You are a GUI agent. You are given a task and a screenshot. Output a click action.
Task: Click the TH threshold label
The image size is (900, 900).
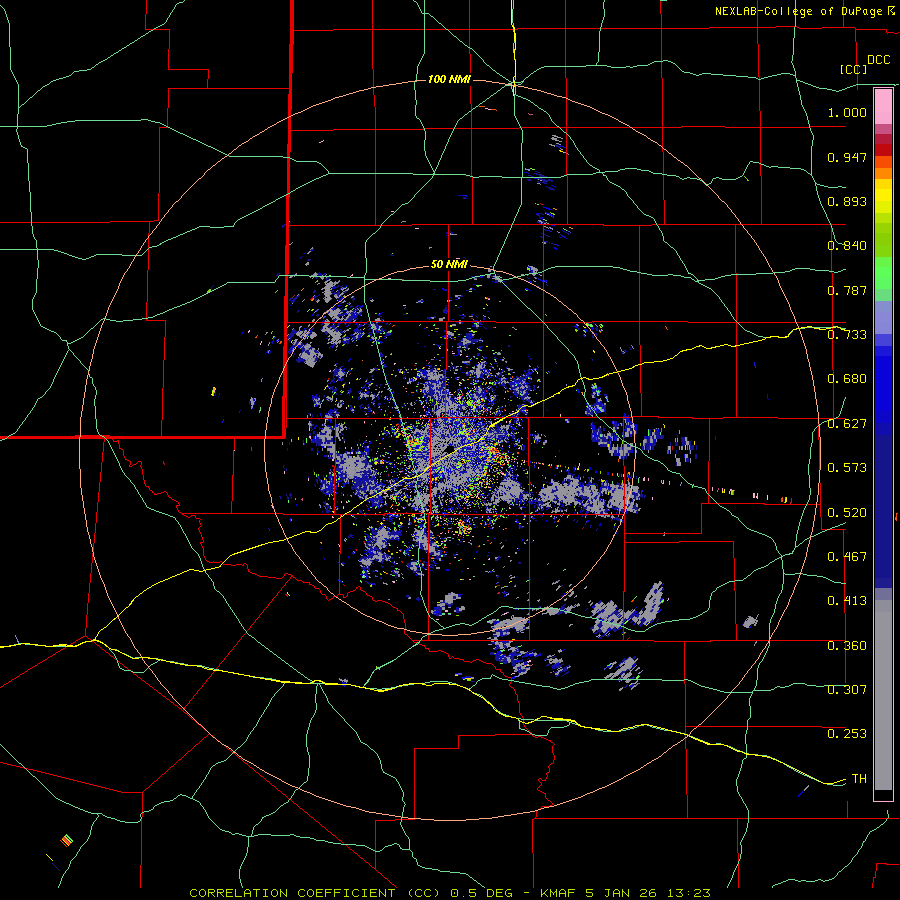[x=859, y=779]
